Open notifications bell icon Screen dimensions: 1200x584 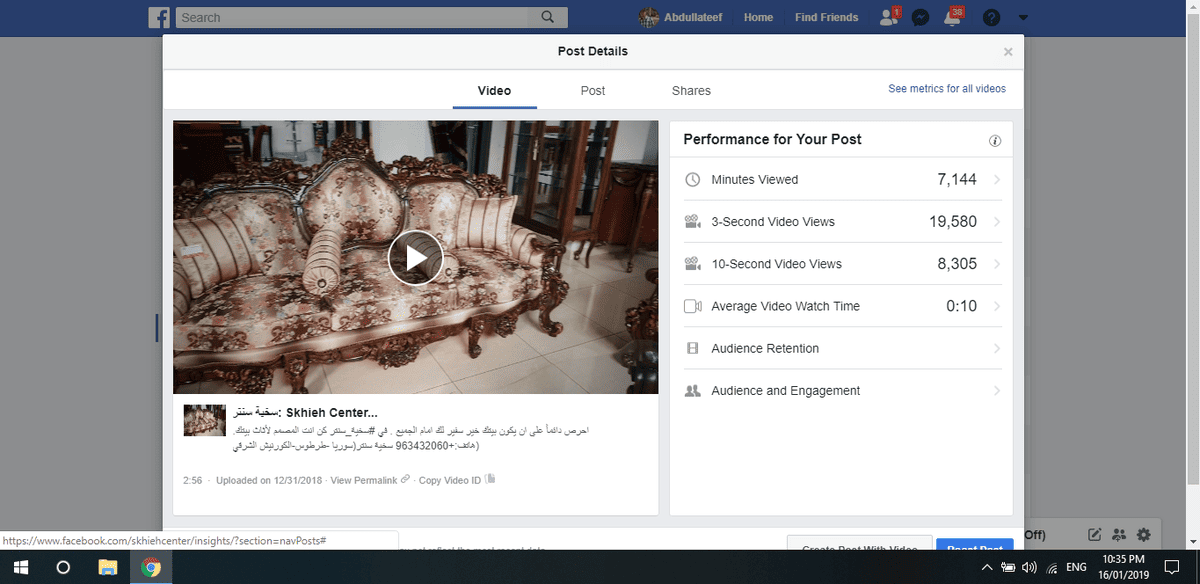pyautogui.click(x=955, y=17)
